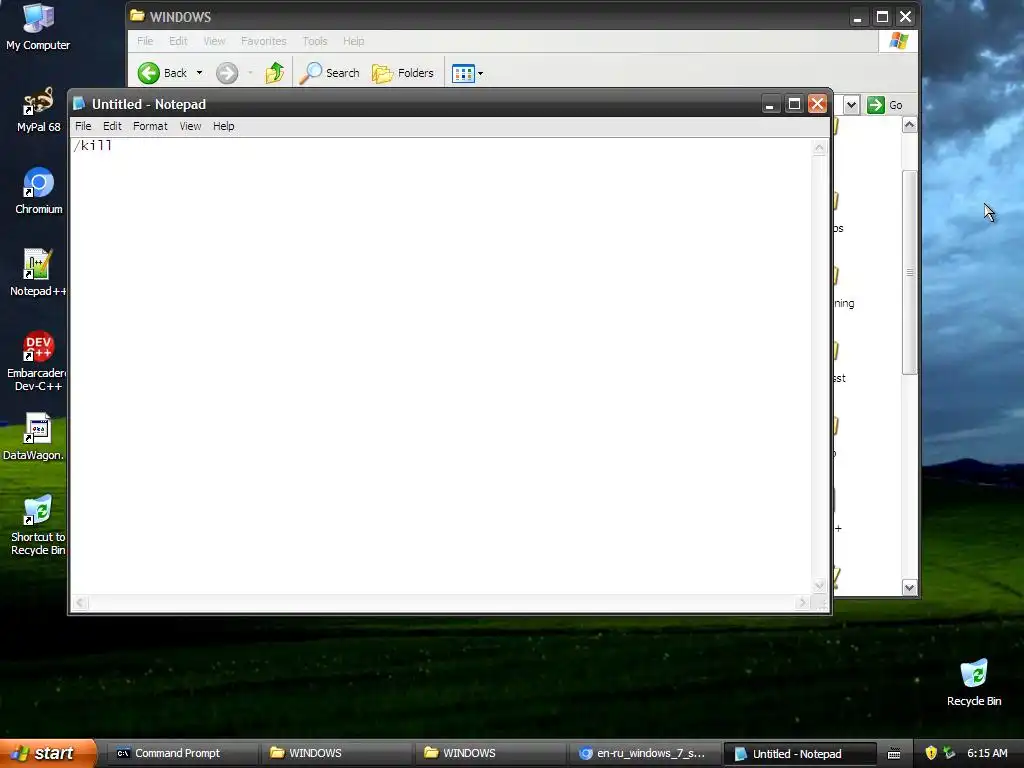Click Back arrow in WINDOWS explorer
Image resolution: width=1024 pixels, height=768 pixels.
point(149,73)
